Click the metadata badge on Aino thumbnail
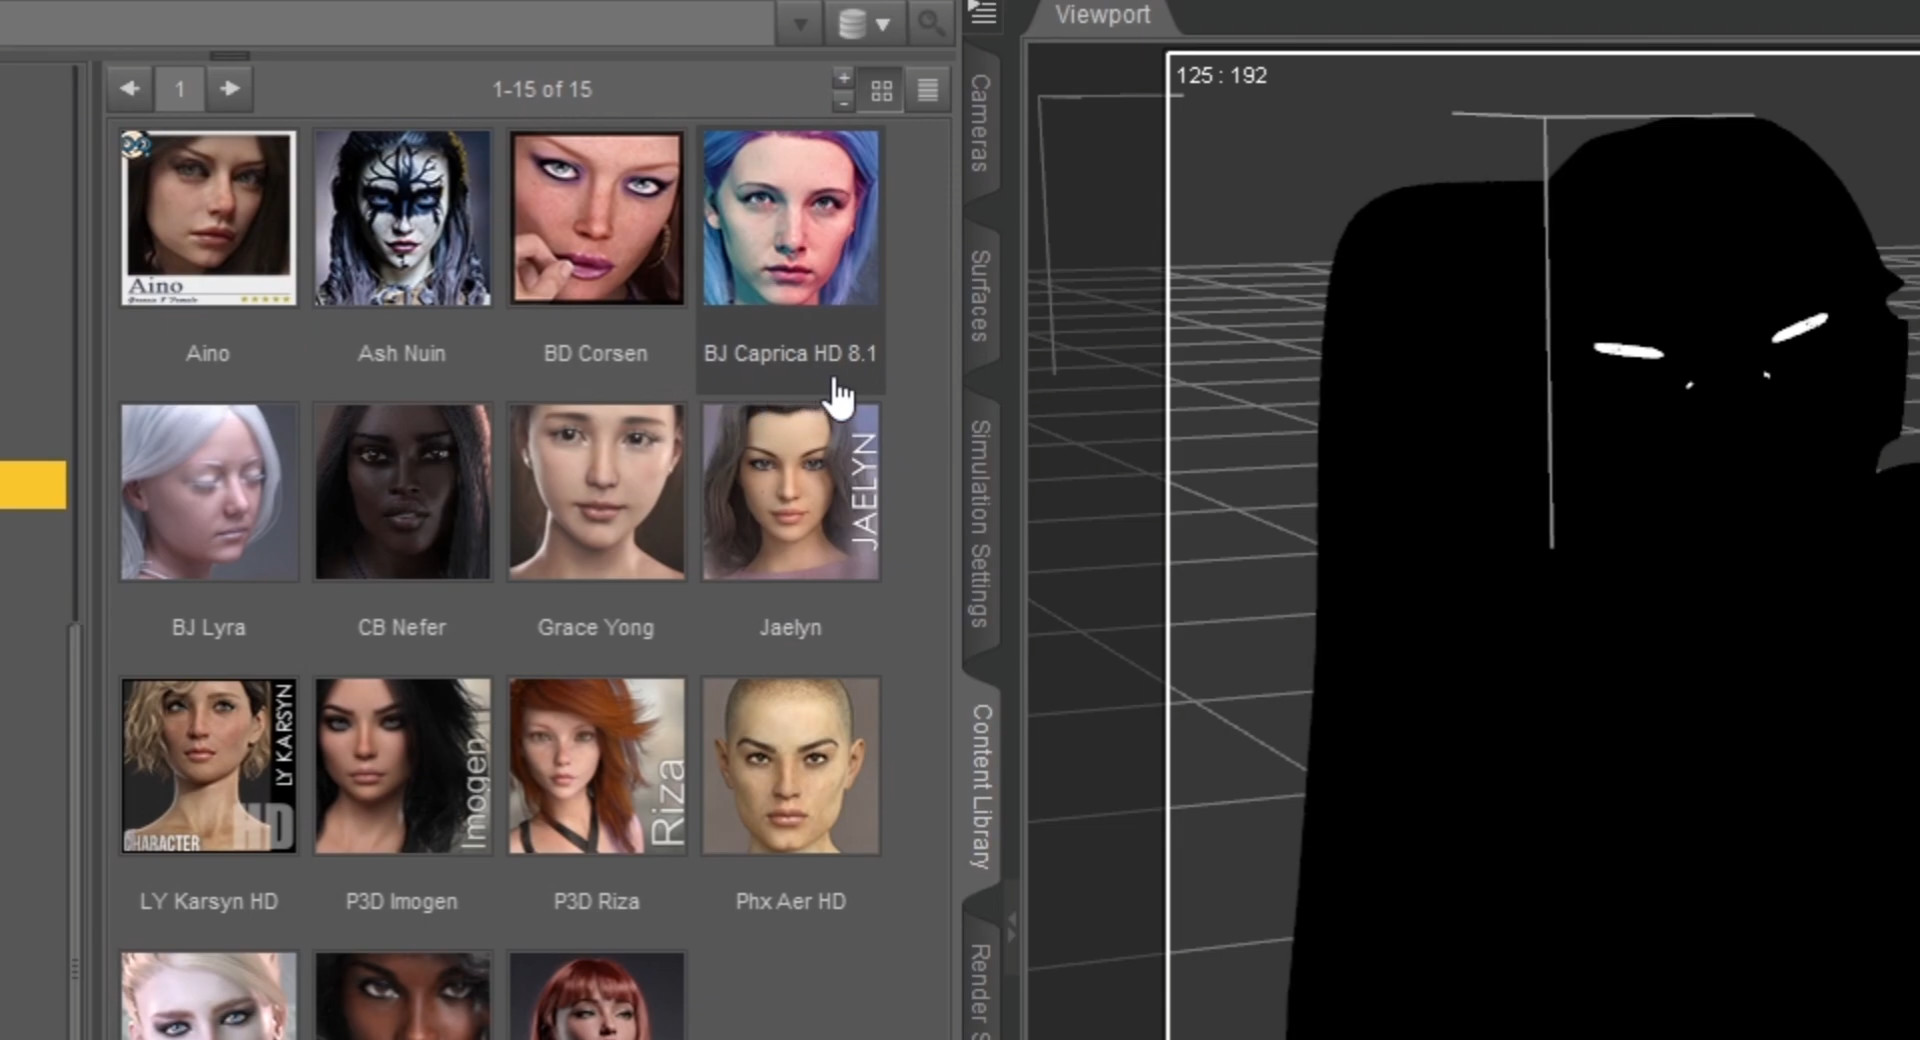This screenshot has width=1920, height=1040. tap(135, 146)
